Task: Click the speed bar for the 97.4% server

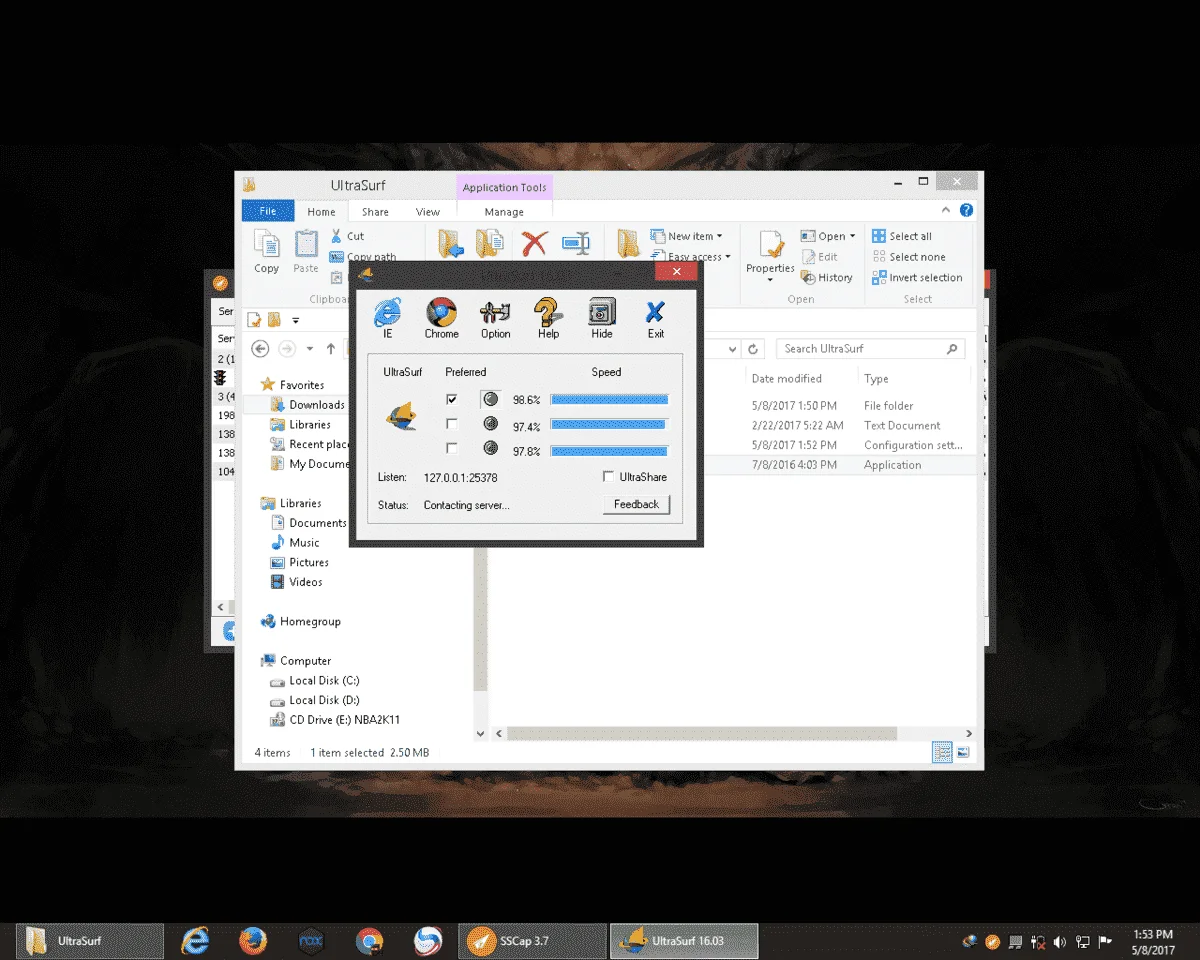Action: click(608, 424)
